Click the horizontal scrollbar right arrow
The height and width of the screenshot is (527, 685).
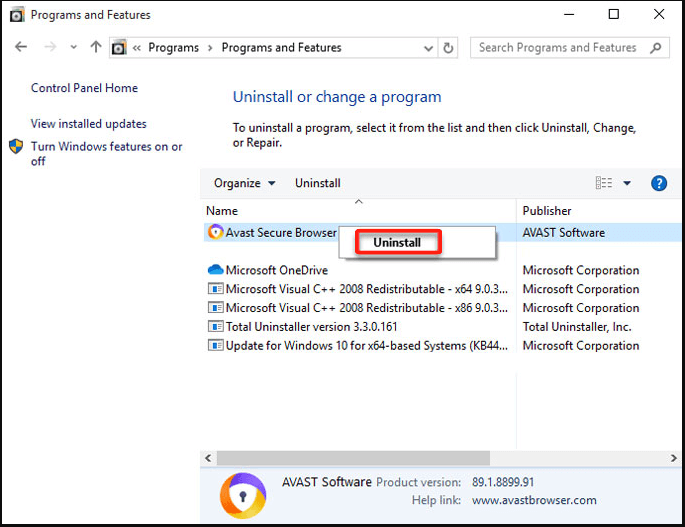674,458
